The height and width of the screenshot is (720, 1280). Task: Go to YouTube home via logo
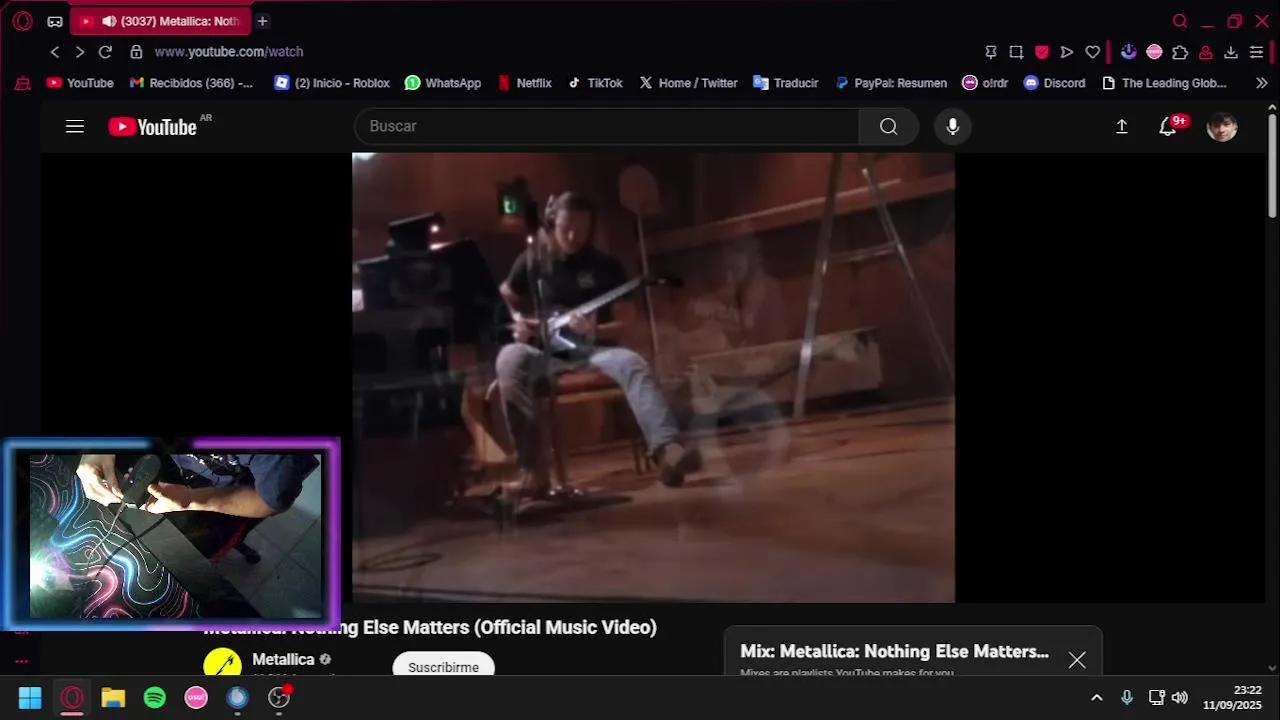coord(153,127)
